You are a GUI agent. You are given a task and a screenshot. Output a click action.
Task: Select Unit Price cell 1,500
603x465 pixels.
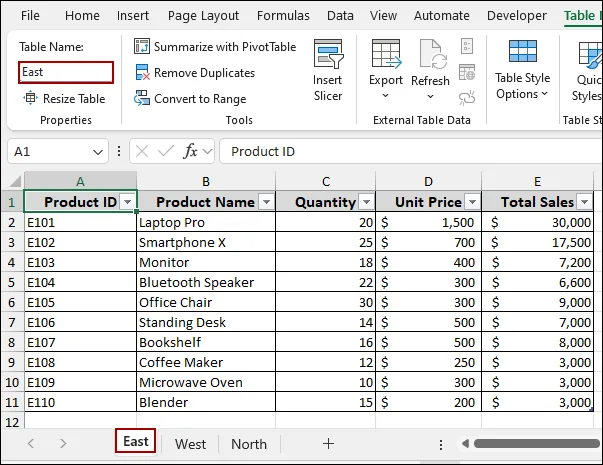click(x=428, y=222)
